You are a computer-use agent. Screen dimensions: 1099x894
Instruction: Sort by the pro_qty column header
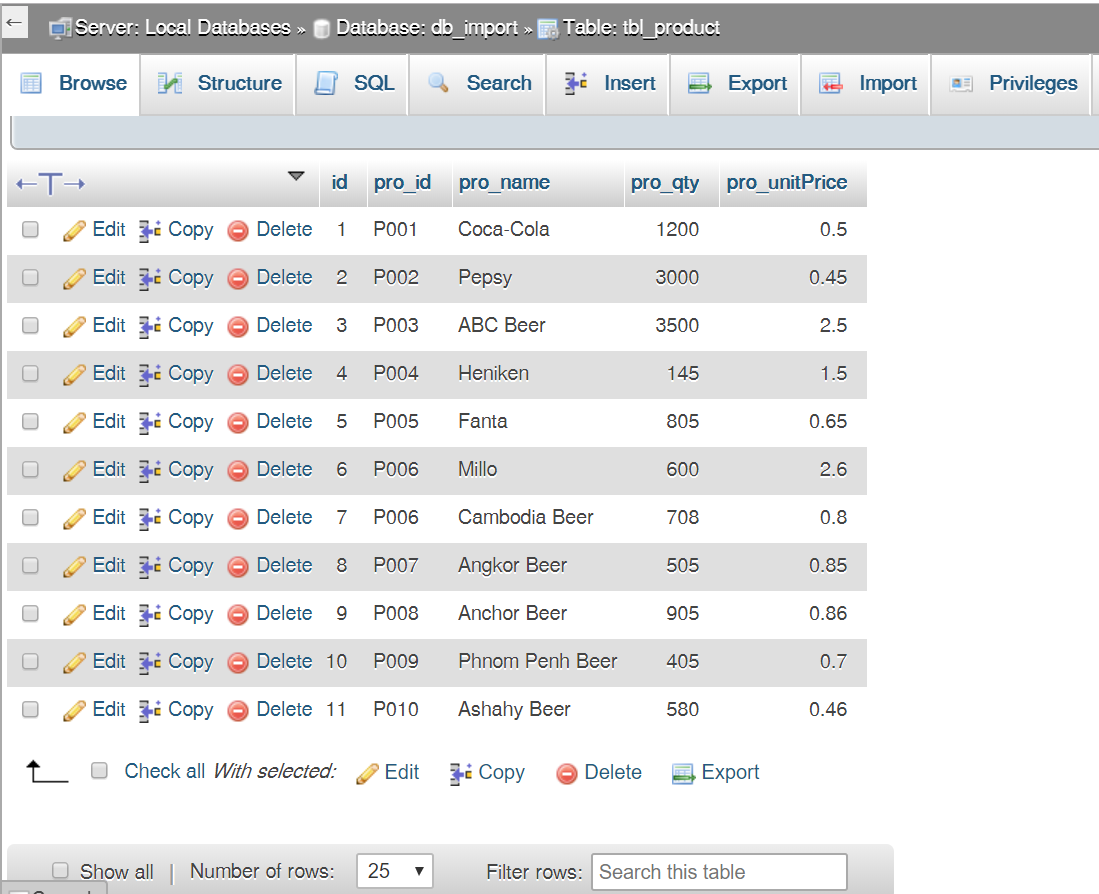click(x=664, y=183)
